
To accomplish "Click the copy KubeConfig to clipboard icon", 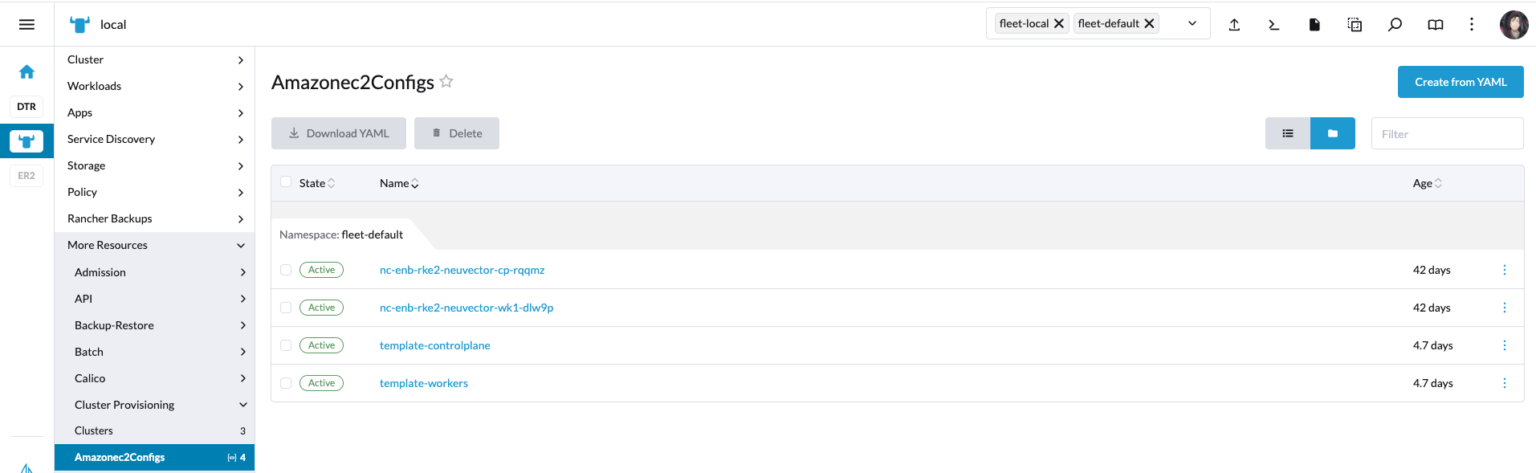I will tap(1355, 25).
